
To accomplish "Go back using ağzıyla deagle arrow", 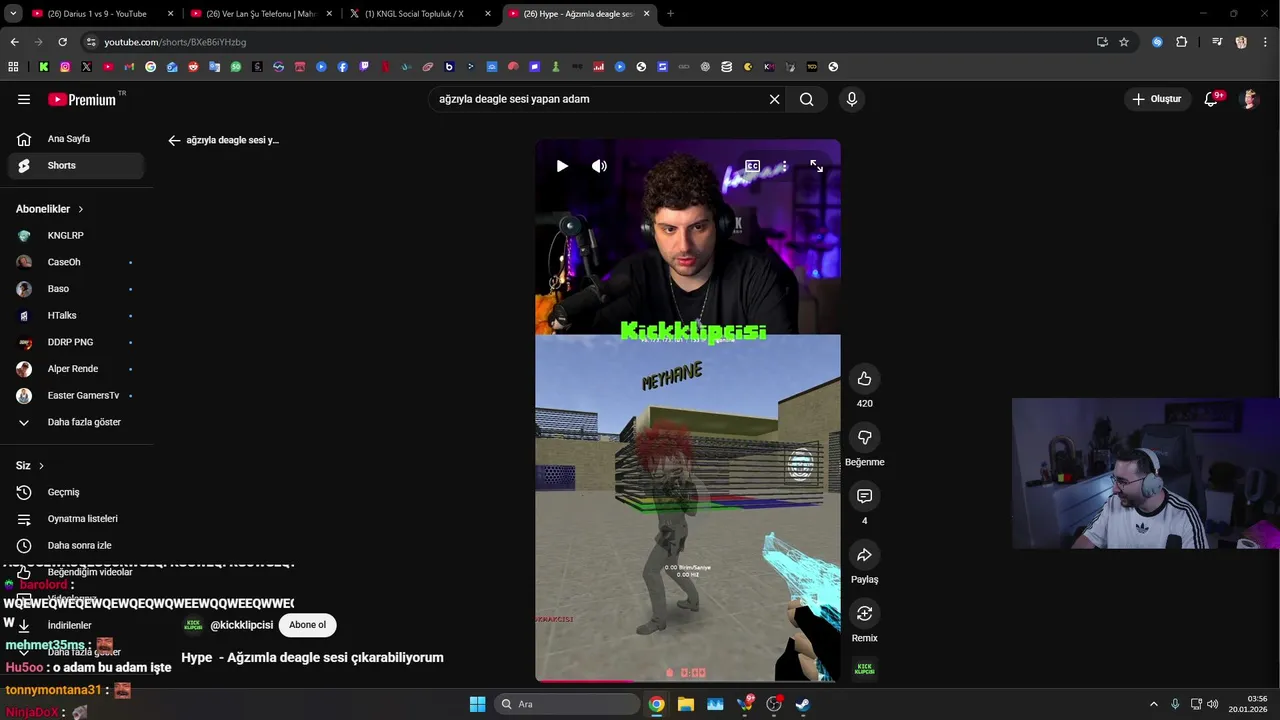I will pos(174,140).
